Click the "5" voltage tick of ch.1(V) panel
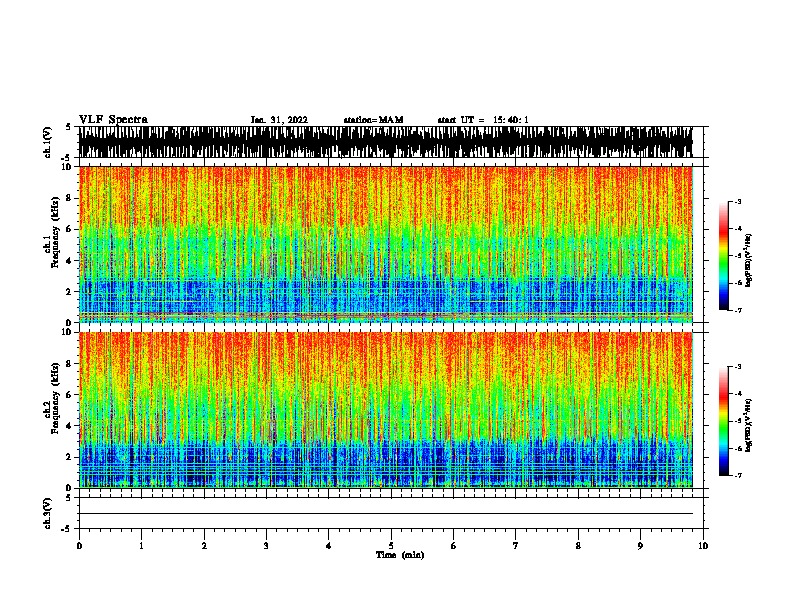The height and width of the screenshot is (612, 792). (68, 127)
